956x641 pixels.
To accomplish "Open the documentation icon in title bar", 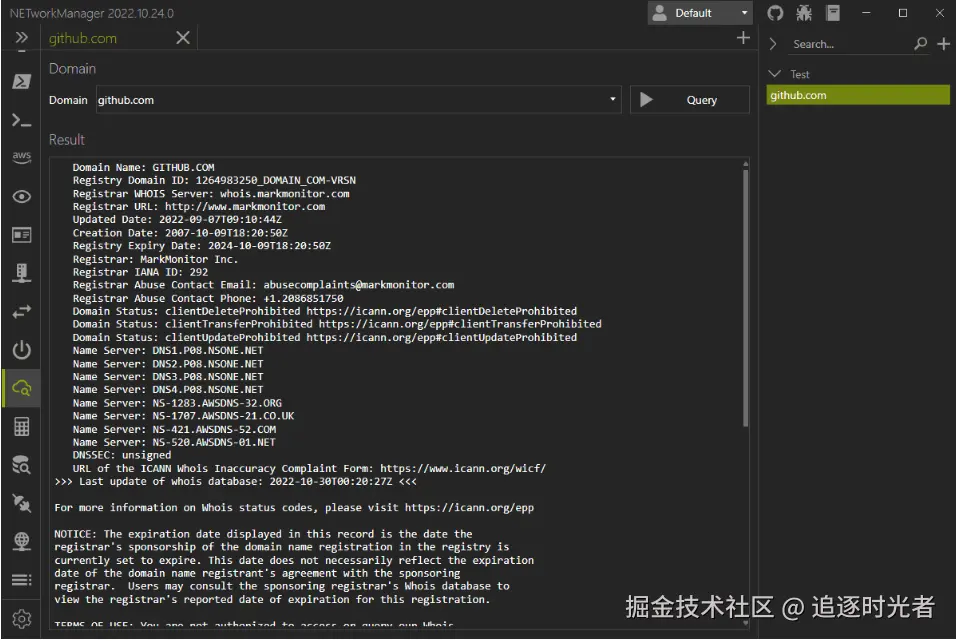I will coord(833,13).
